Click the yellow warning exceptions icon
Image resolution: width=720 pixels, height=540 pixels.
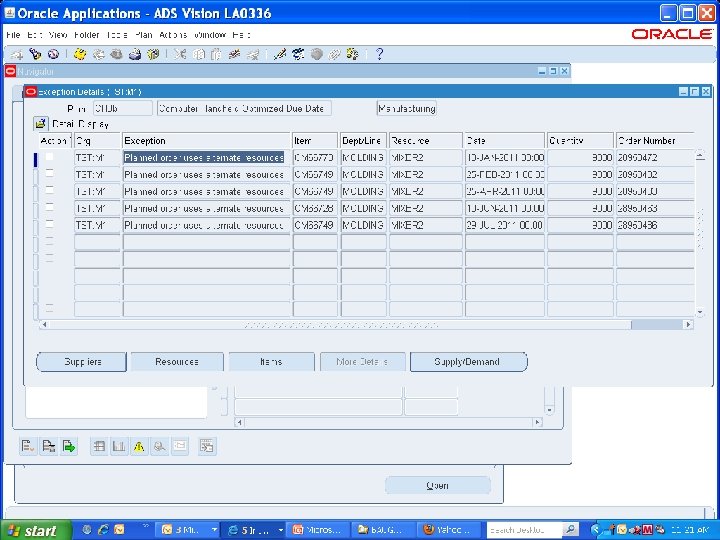[x=139, y=446]
